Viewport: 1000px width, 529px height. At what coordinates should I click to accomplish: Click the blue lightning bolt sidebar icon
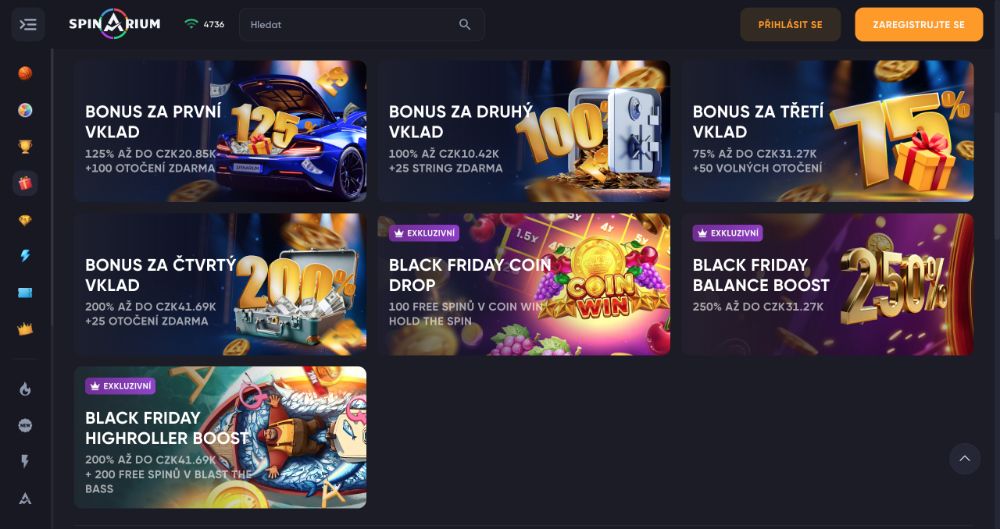click(x=26, y=256)
